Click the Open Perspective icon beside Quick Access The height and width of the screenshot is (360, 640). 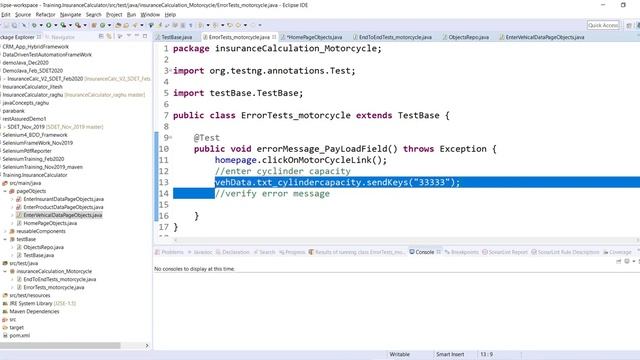(629, 25)
